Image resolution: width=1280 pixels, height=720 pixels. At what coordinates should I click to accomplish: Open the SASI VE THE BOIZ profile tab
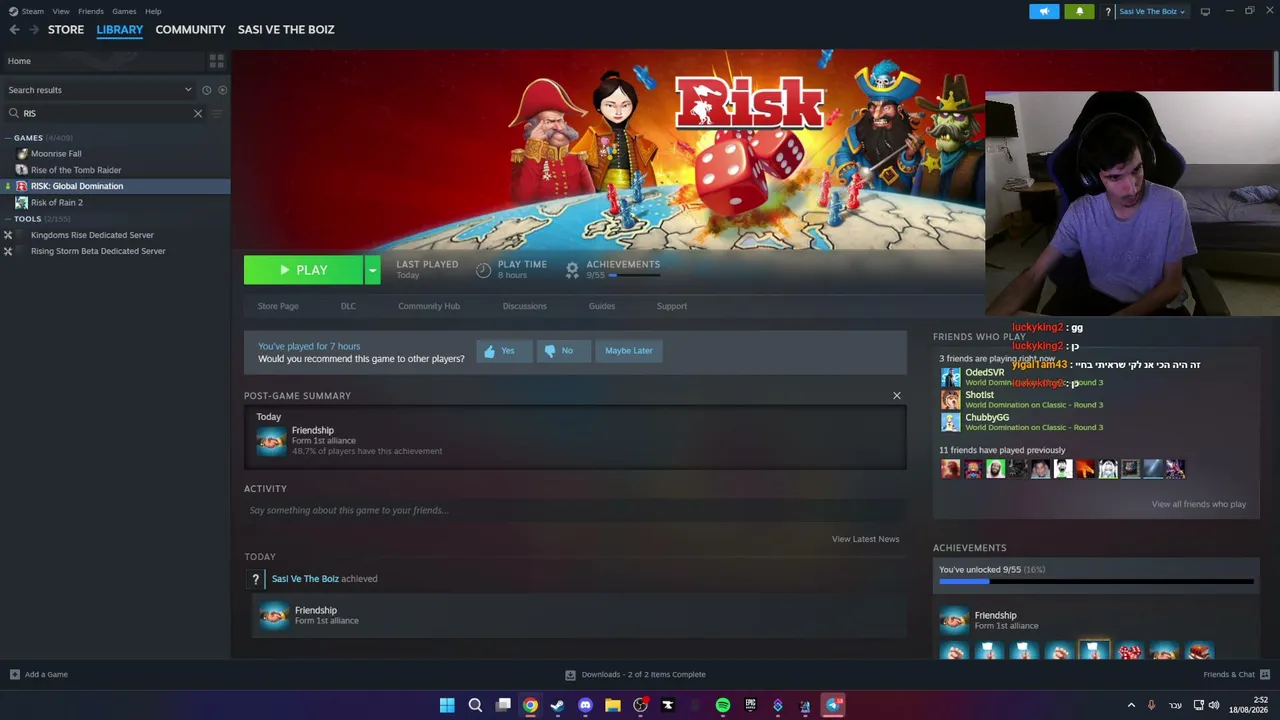286,30
